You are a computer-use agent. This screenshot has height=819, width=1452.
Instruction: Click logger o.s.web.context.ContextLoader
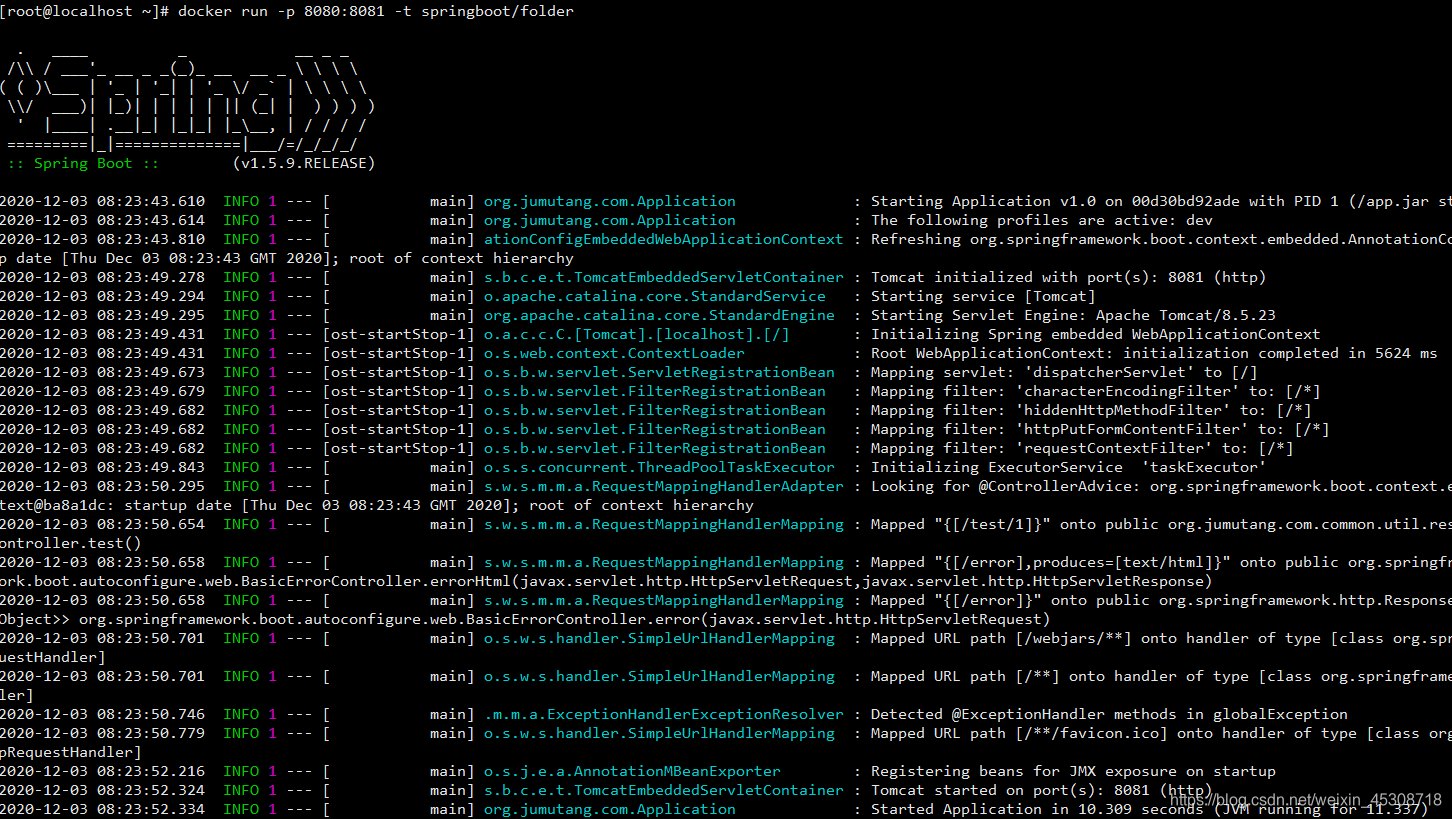click(x=614, y=353)
